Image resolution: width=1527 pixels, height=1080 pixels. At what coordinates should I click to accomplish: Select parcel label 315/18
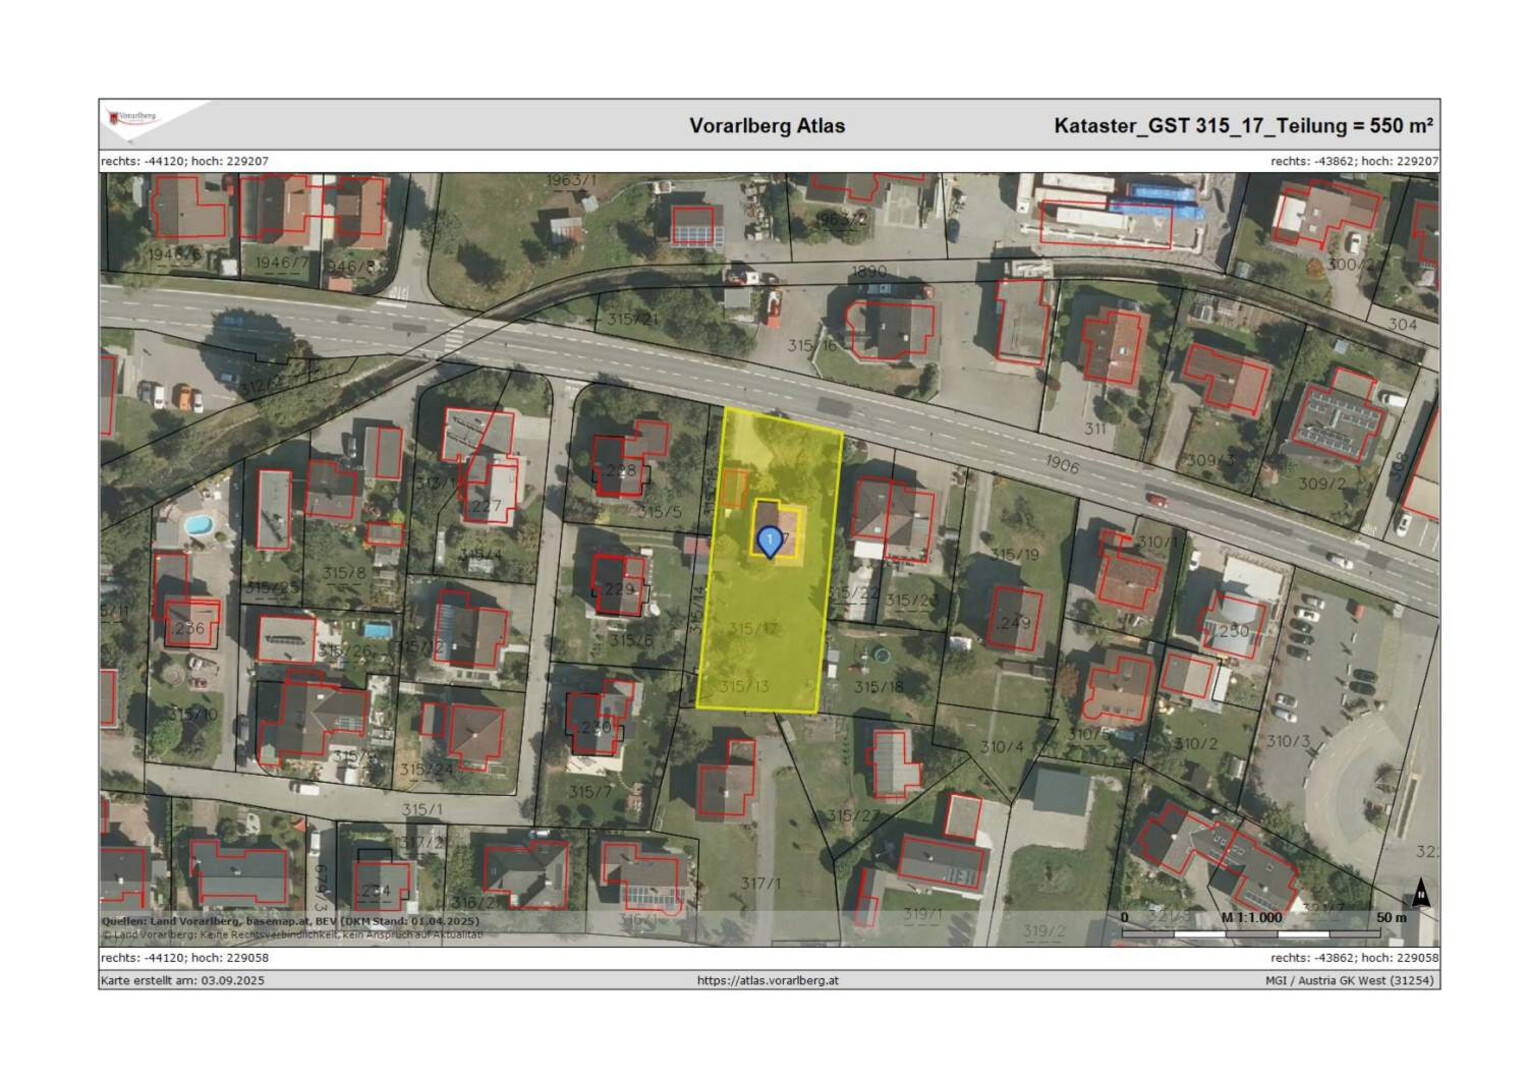878,687
